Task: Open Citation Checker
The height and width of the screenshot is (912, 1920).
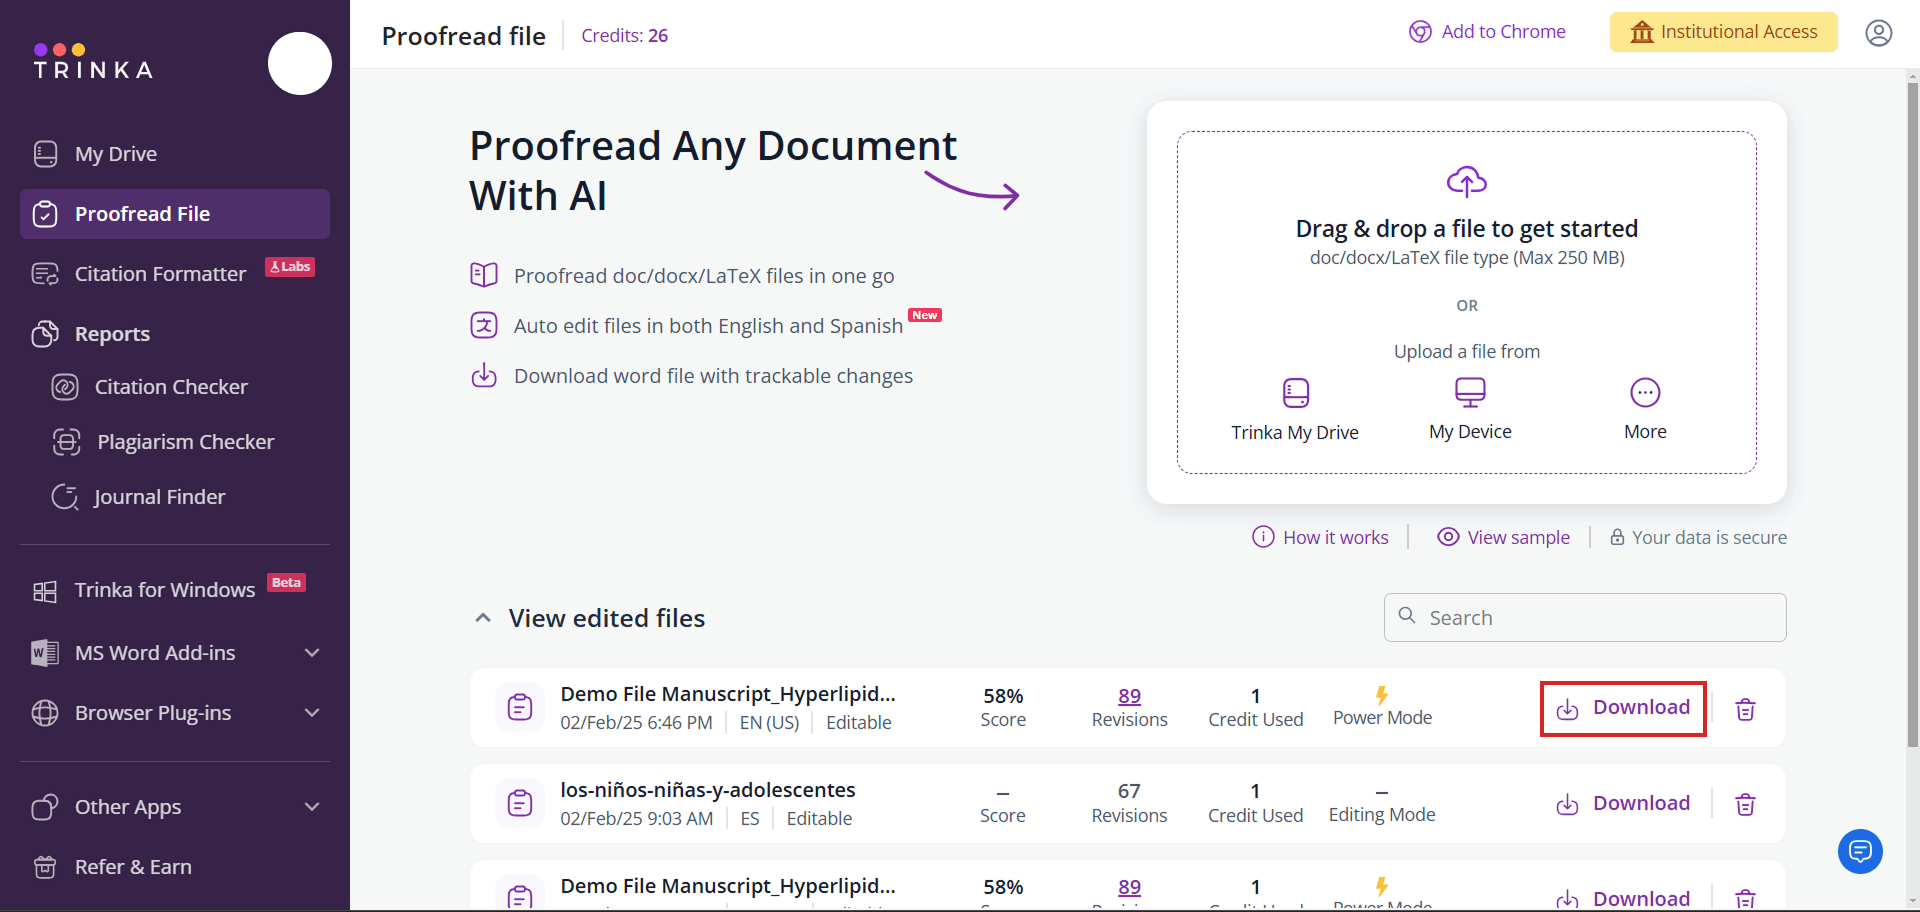Action: pyautogui.click(x=171, y=387)
